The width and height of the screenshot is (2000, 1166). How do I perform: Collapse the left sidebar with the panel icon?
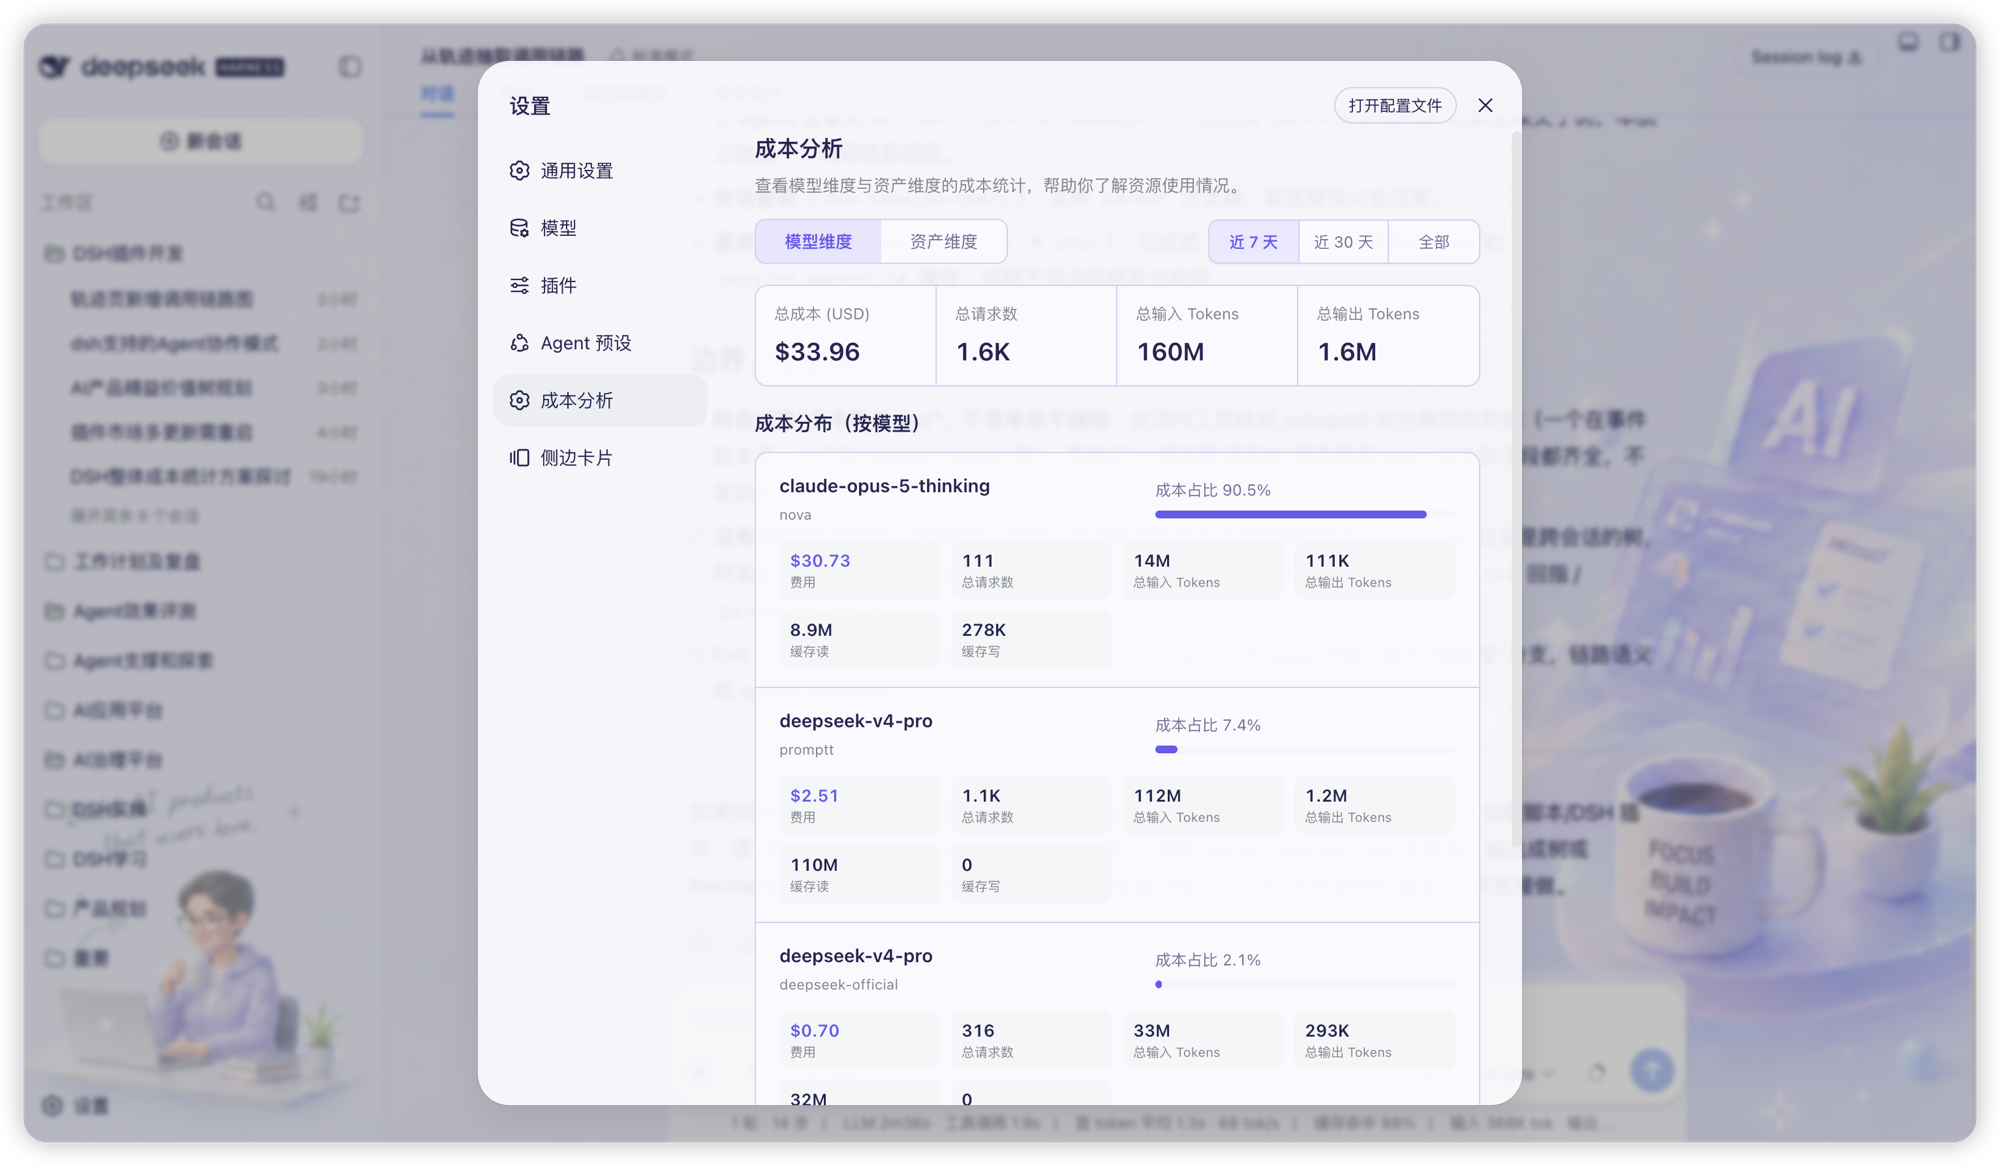349,67
